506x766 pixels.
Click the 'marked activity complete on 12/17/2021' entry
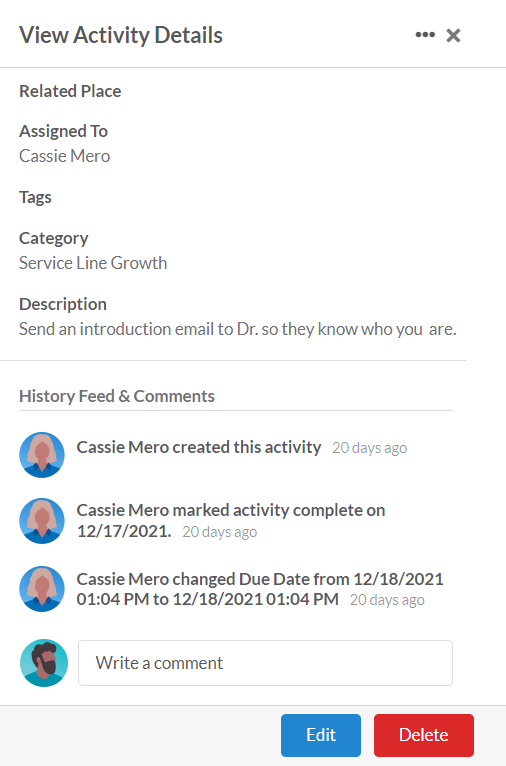(x=231, y=520)
